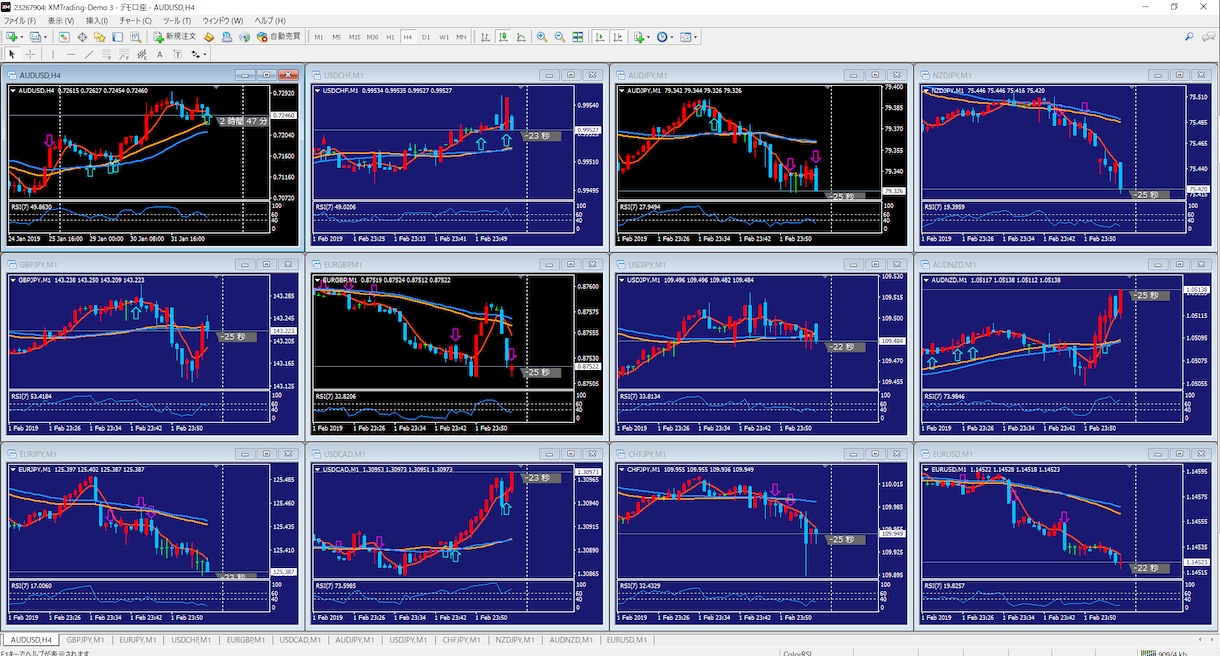Click the 新規注文 new order button
The image size is (1220, 656).
(175, 37)
